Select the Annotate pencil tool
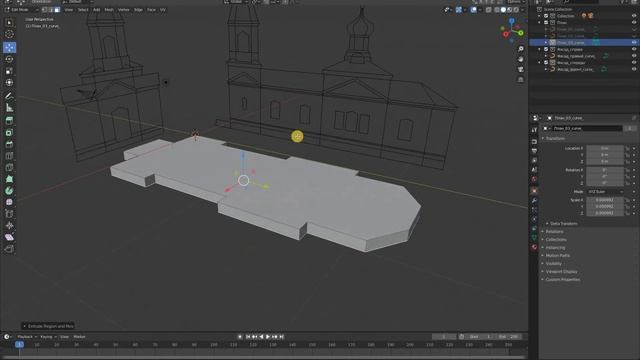This screenshot has width=640, height=360. 9,96
